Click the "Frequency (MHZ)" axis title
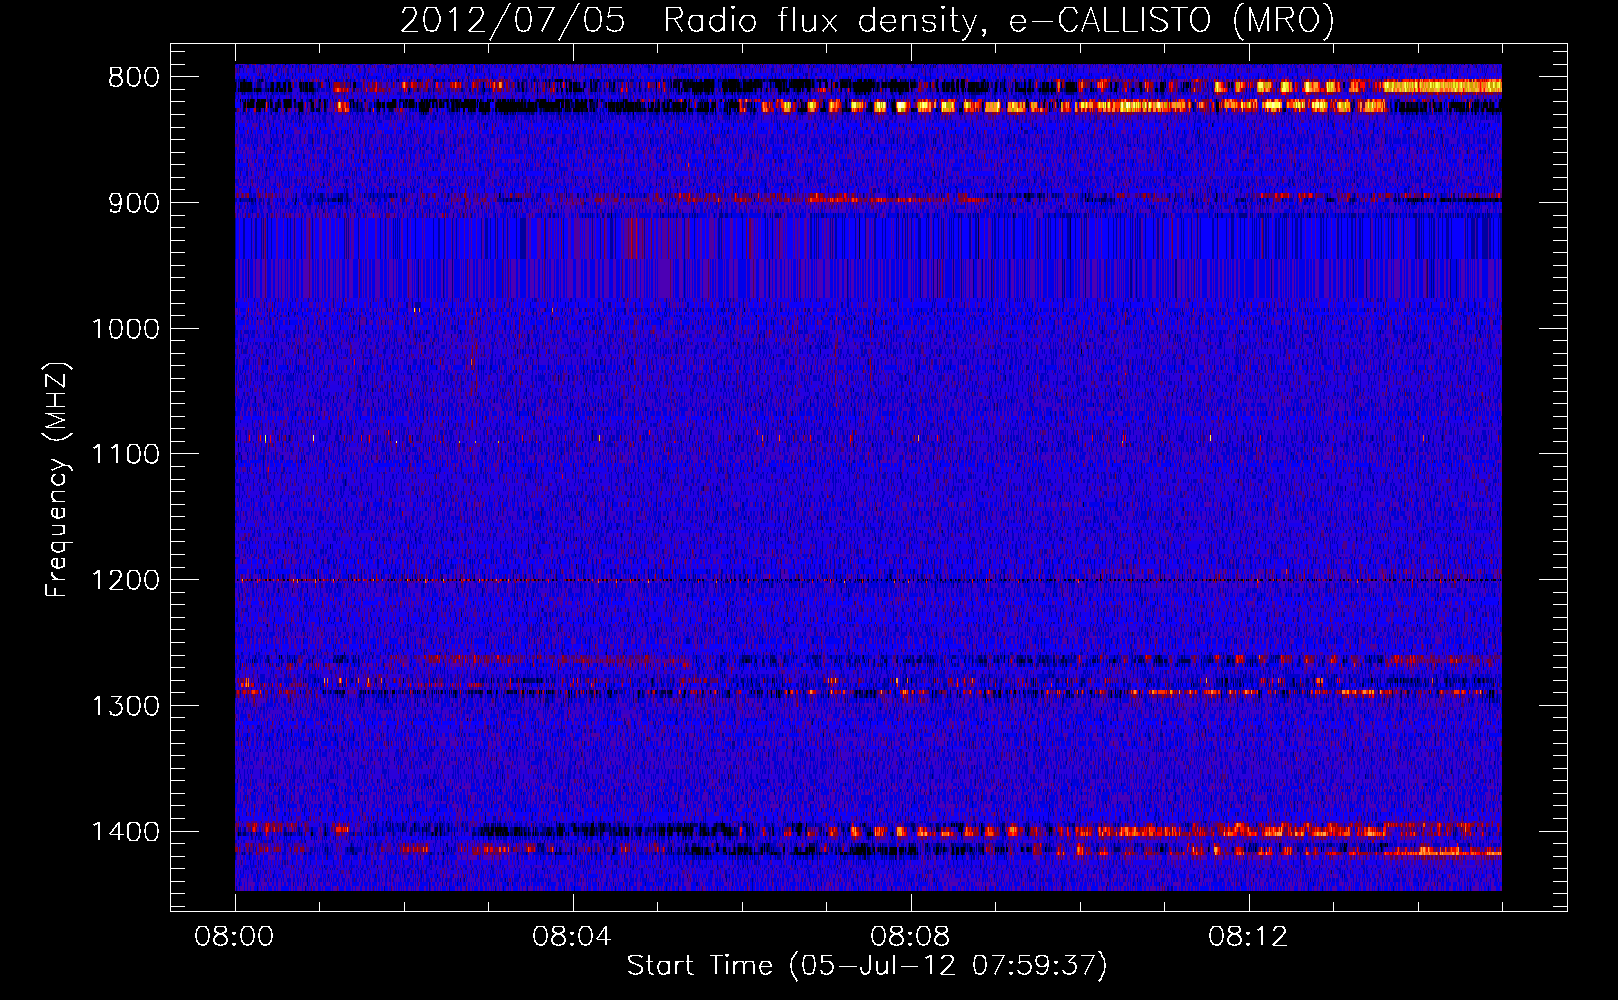This screenshot has height=1000, width=1618. click(x=57, y=480)
